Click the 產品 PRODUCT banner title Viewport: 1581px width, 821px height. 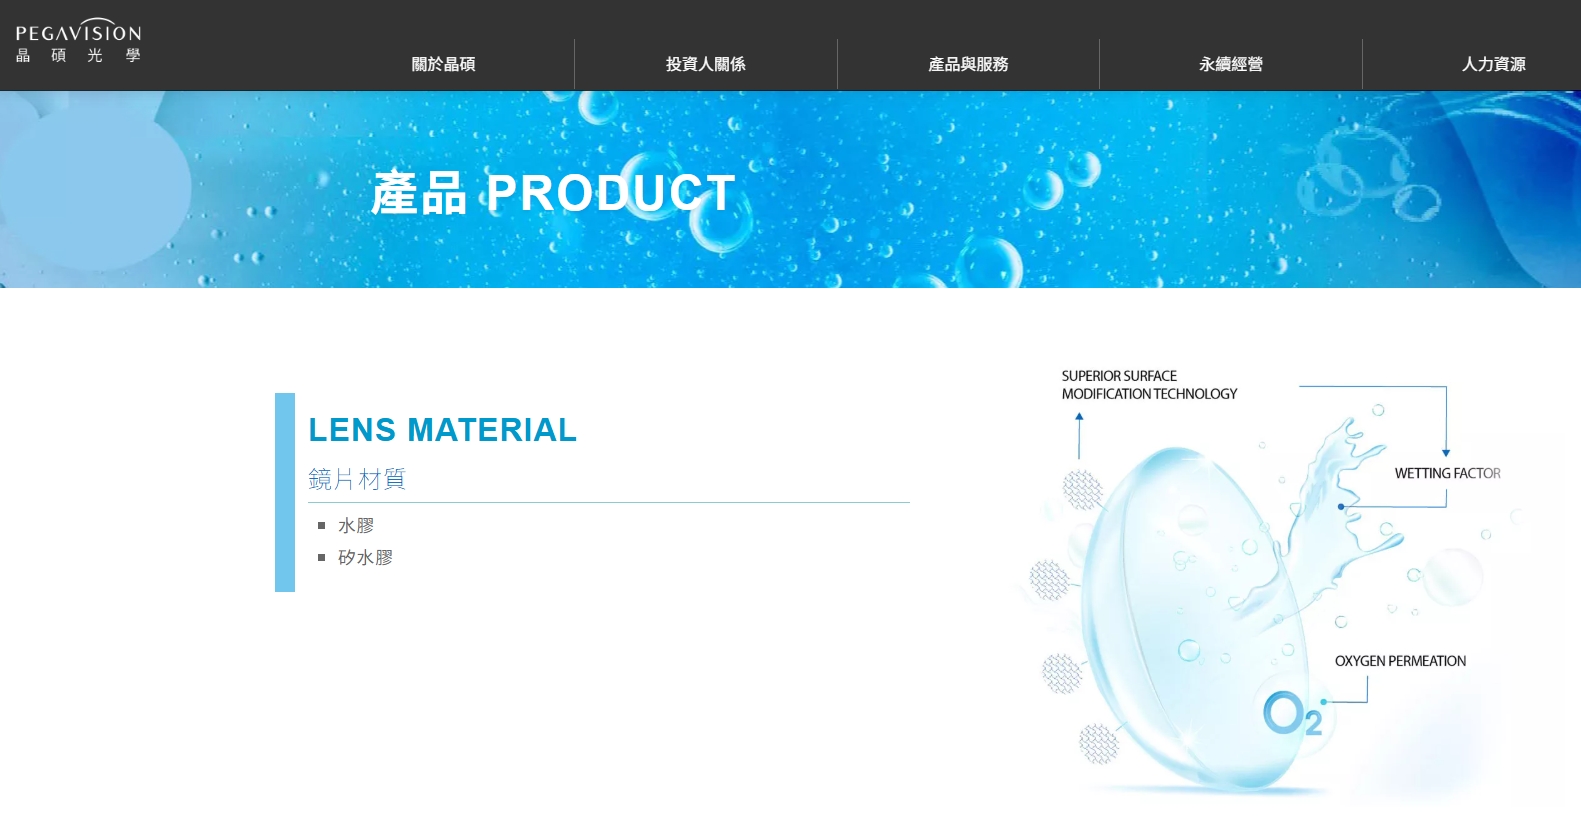[553, 193]
